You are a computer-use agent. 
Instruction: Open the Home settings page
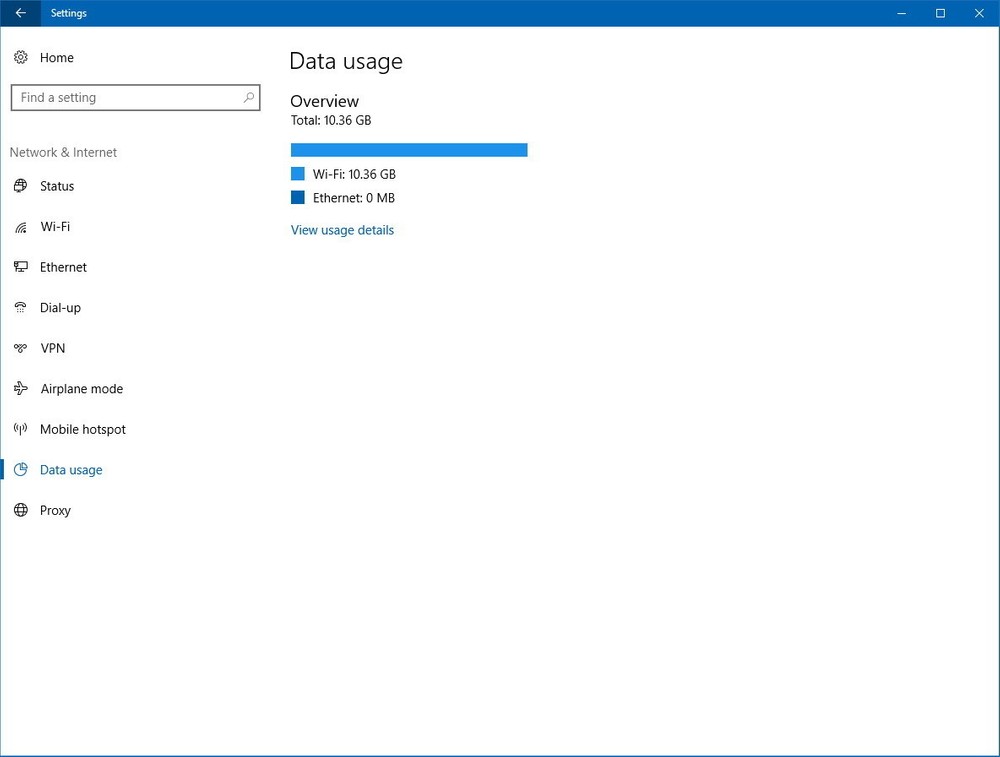coord(57,57)
